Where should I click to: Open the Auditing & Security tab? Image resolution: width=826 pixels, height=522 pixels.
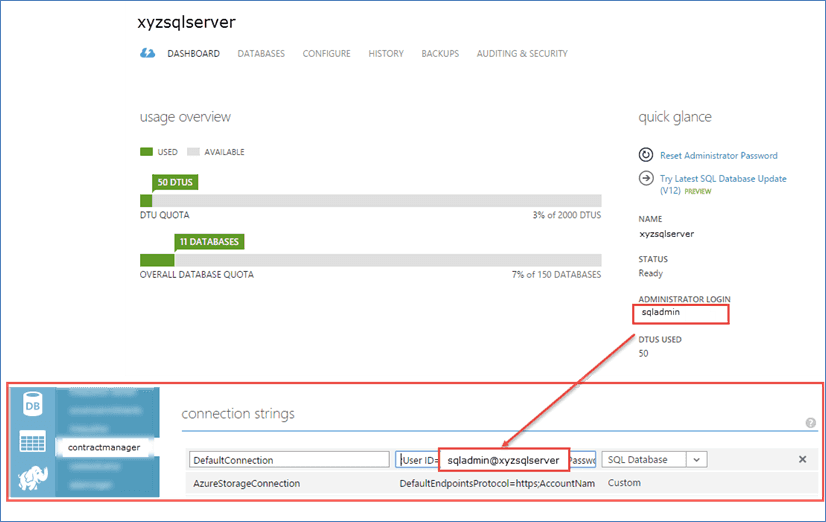pos(522,54)
